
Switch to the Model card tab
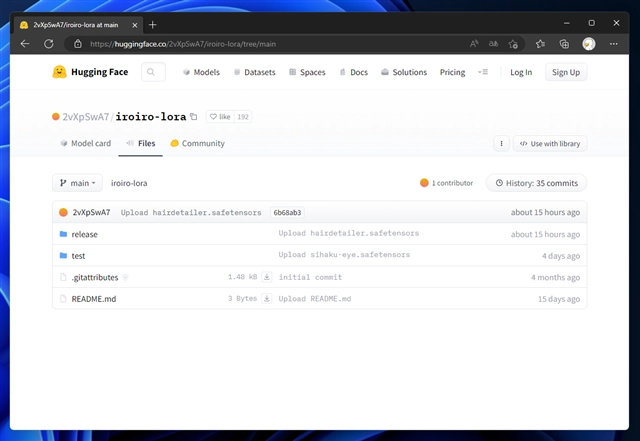[85, 143]
